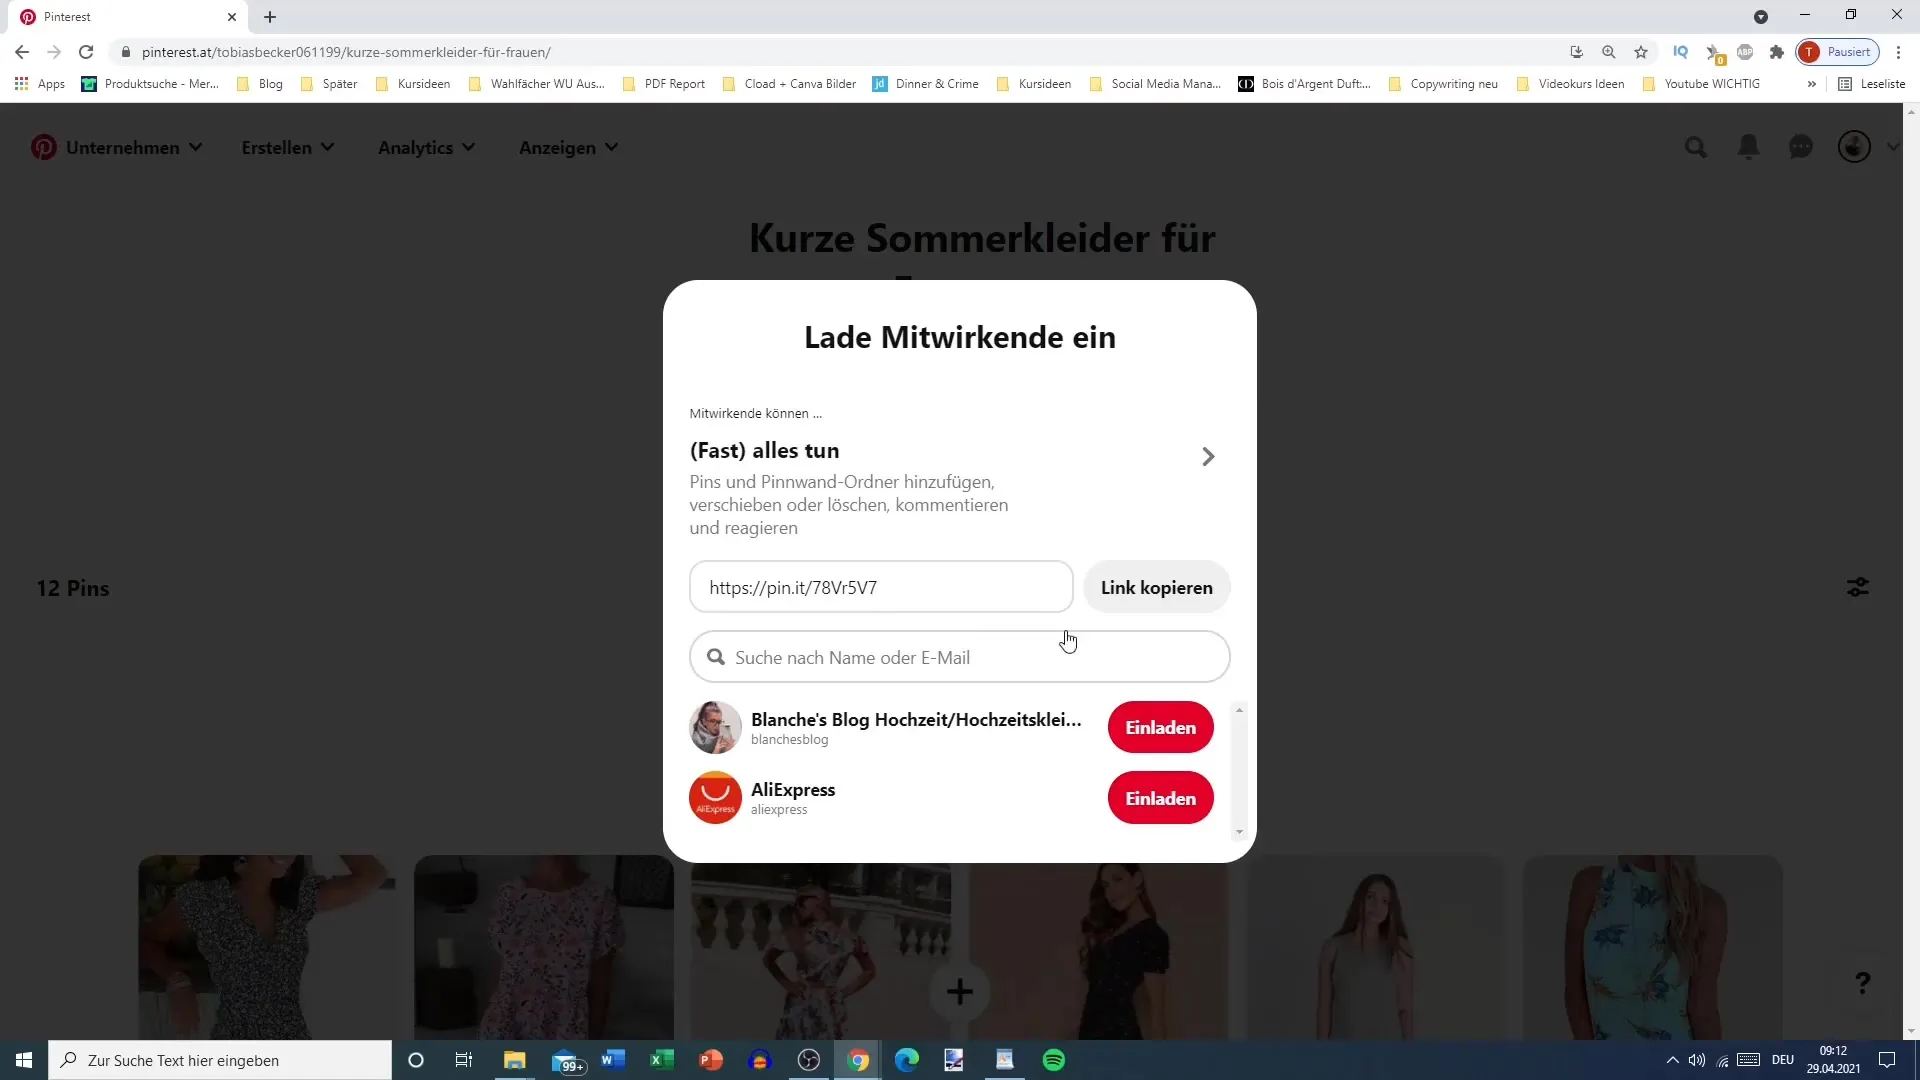The width and height of the screenshot is (1920, 1080).
Task: Go back with browser back arrow
Action: coord(22,52)
